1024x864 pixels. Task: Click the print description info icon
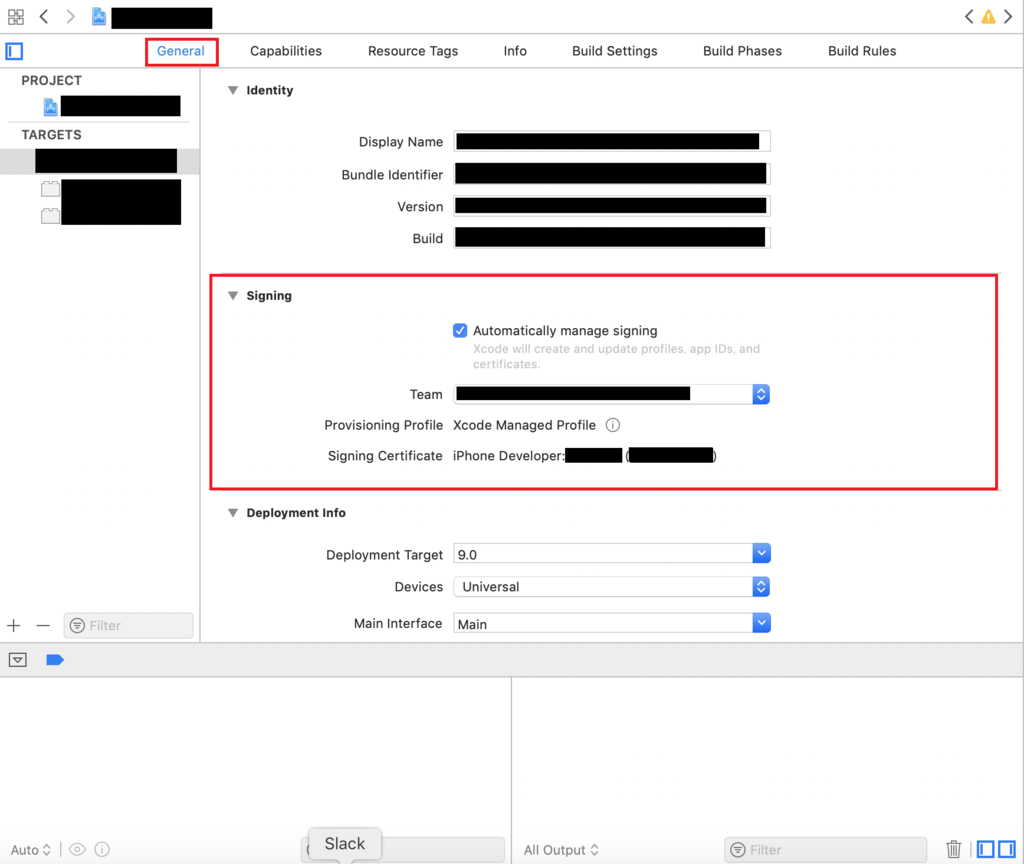point(102,850)
